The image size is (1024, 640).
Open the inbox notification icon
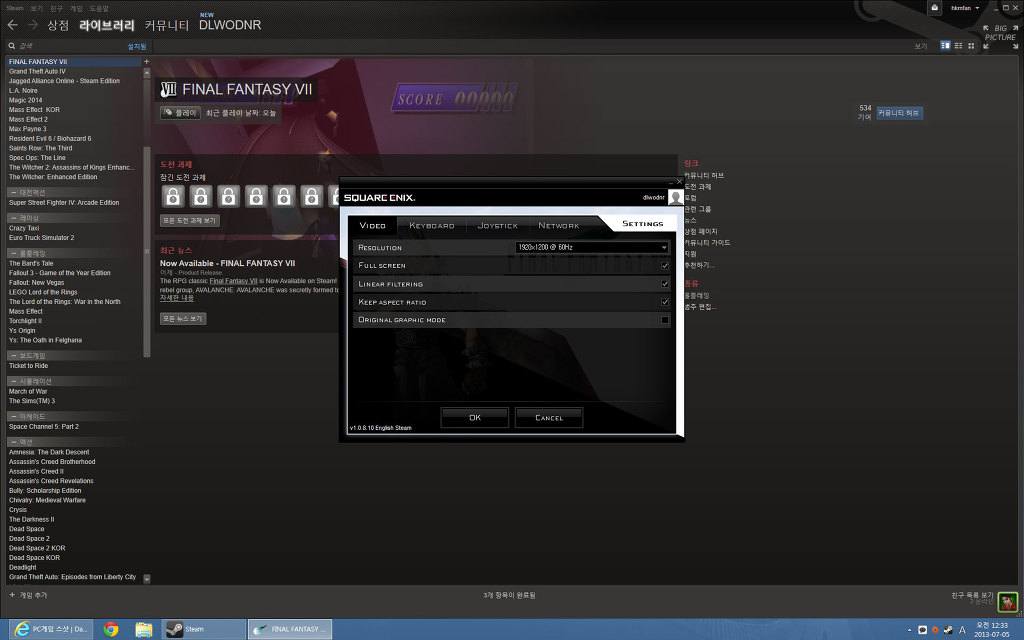point(934,8)
